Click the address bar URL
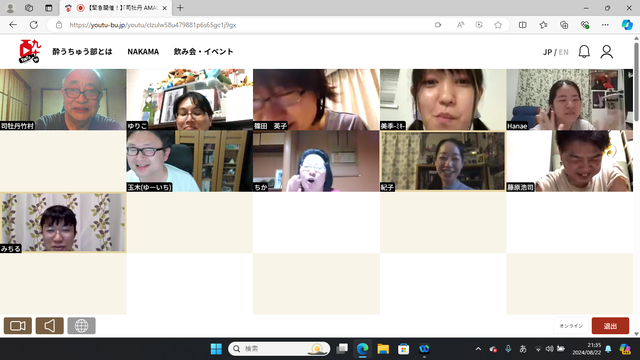Image resolution: width=640 pixels, height=360 pixels. (x=153, y=25)
